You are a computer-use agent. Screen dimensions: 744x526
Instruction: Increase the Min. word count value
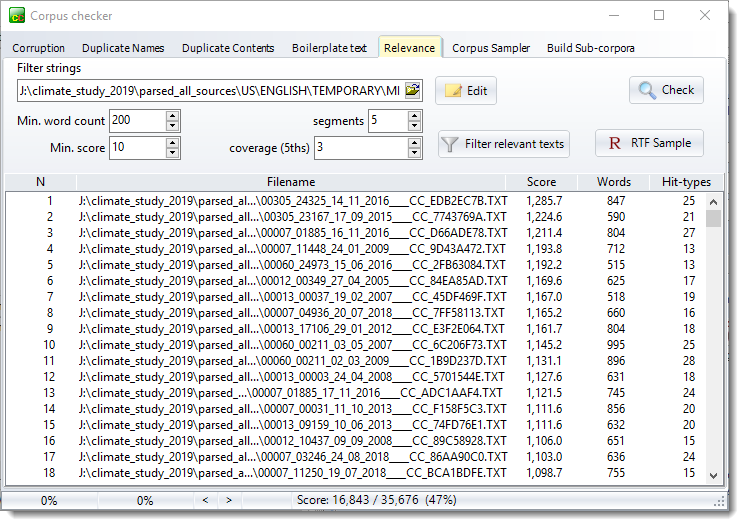pyautogui.click(x=172, y=116)
